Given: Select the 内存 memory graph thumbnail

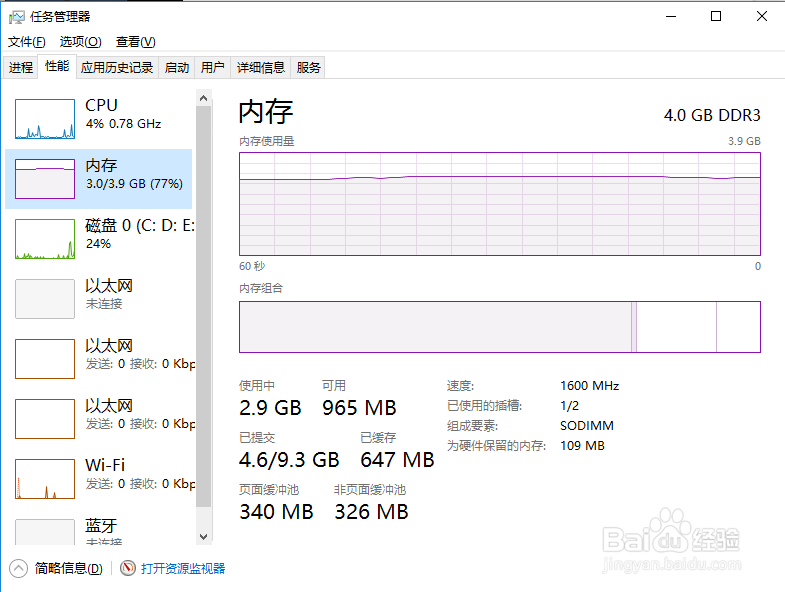Looking at the screenshot, I should 45,179.
